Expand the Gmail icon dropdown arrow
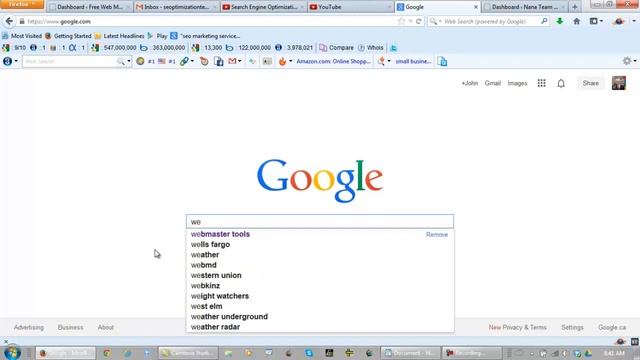 (x=240, y=61)
